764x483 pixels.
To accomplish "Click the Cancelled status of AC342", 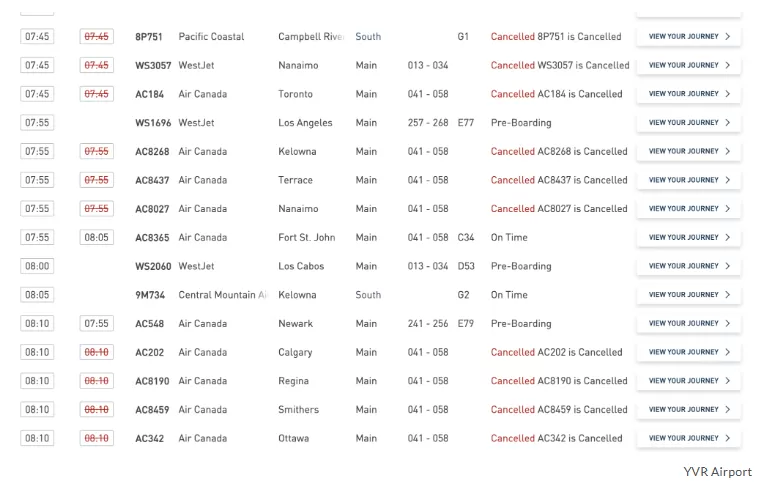I will [513, 438].
